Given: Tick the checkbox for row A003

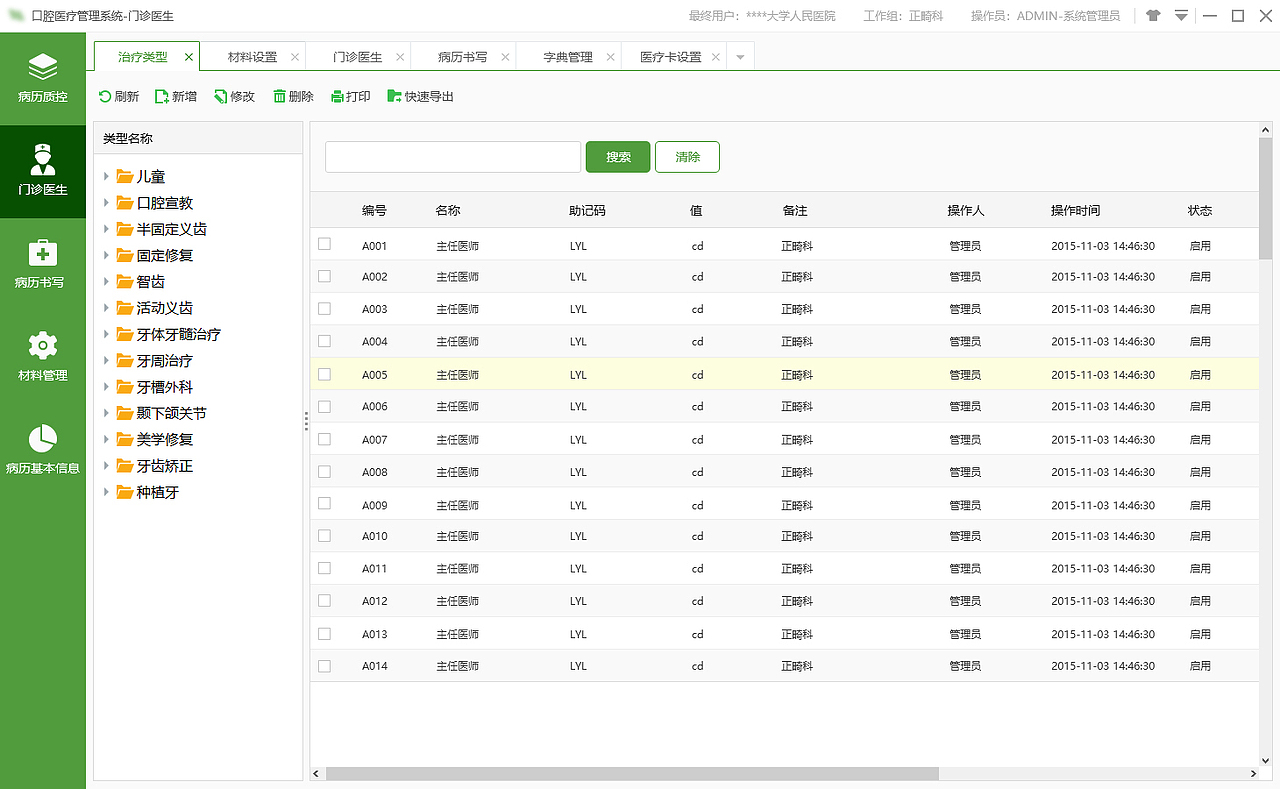Looking at the screenshot, I should coord(324,309).
